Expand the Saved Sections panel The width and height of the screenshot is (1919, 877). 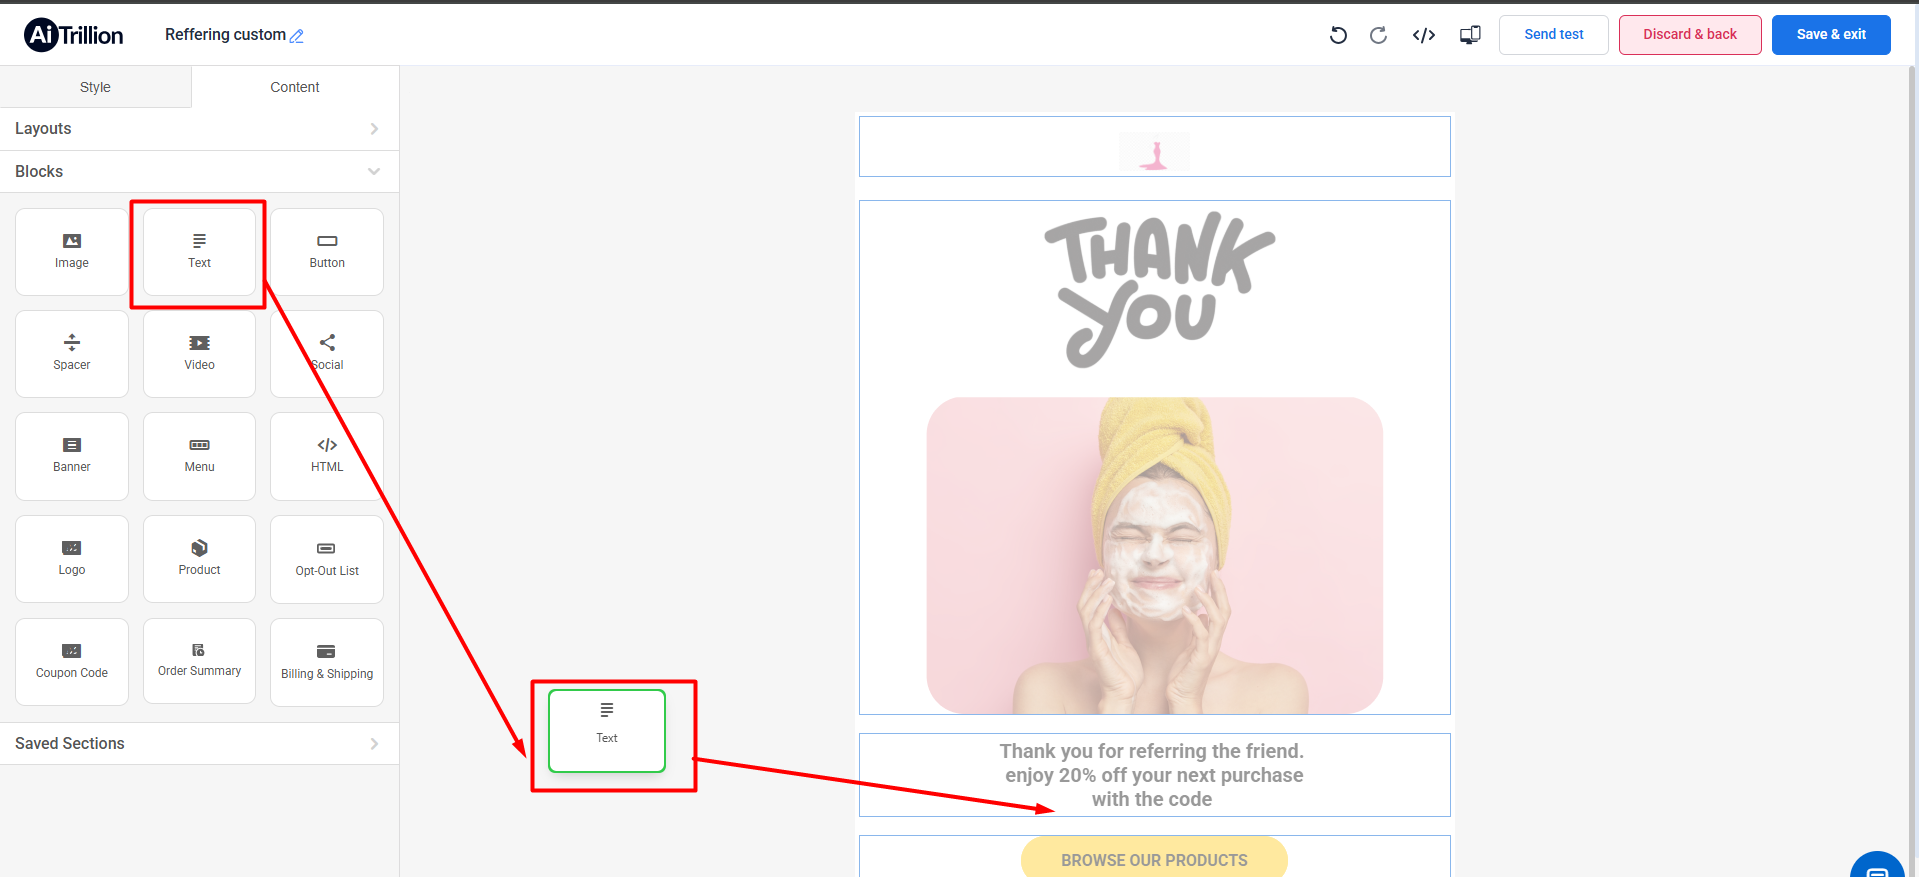199,744
